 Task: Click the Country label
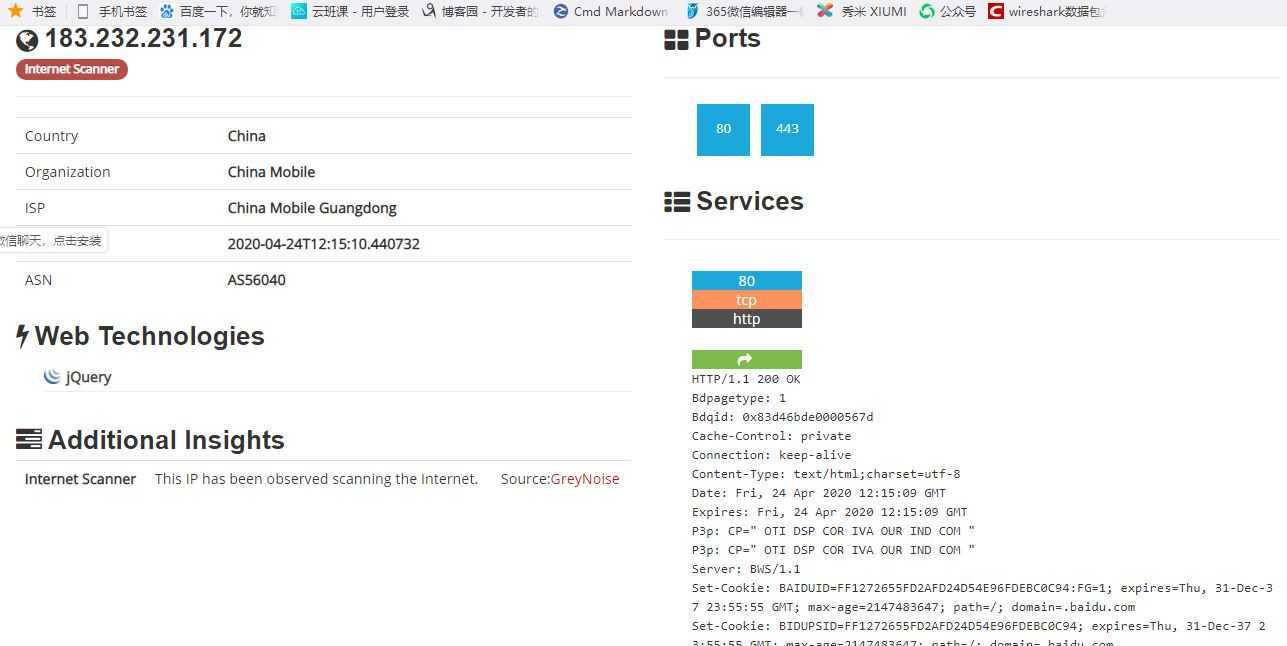[x=51, y=136]
